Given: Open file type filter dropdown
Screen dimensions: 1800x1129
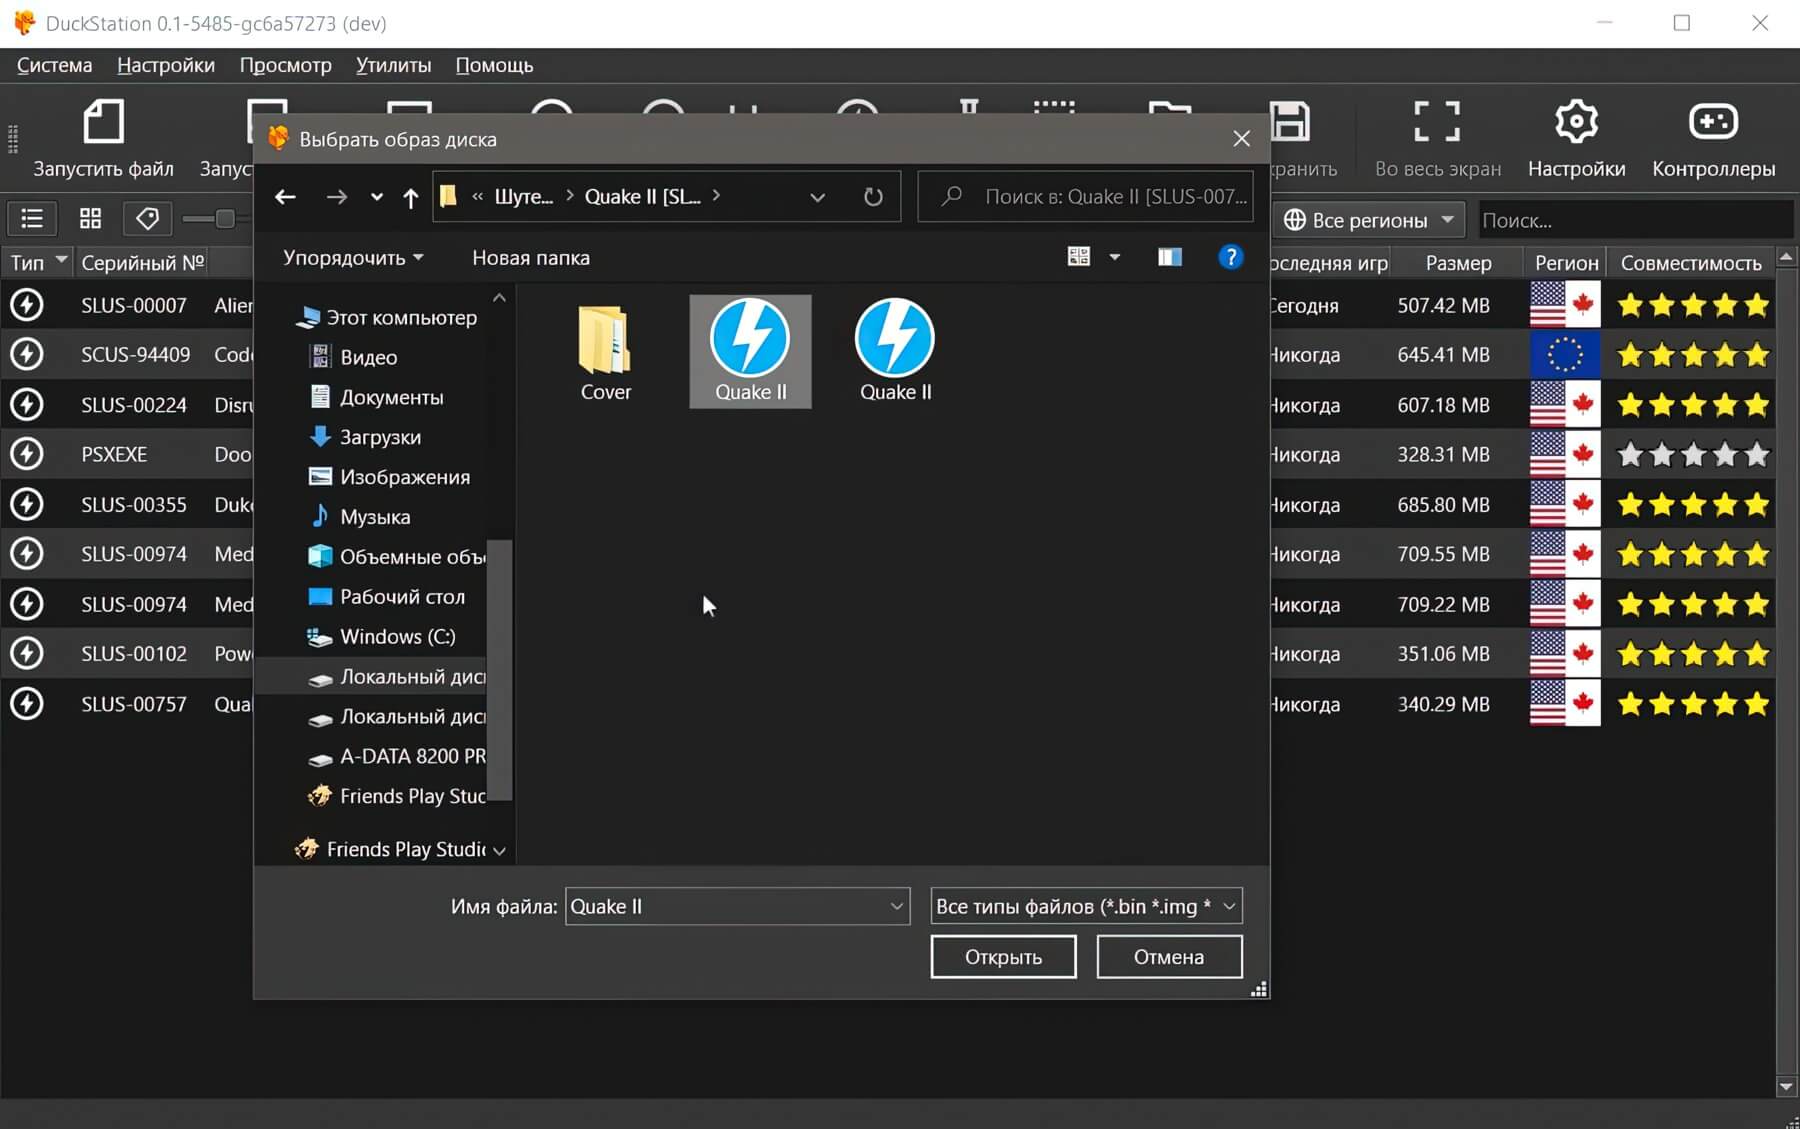Looking at the screenshot, I should [x=1086, y=906].
